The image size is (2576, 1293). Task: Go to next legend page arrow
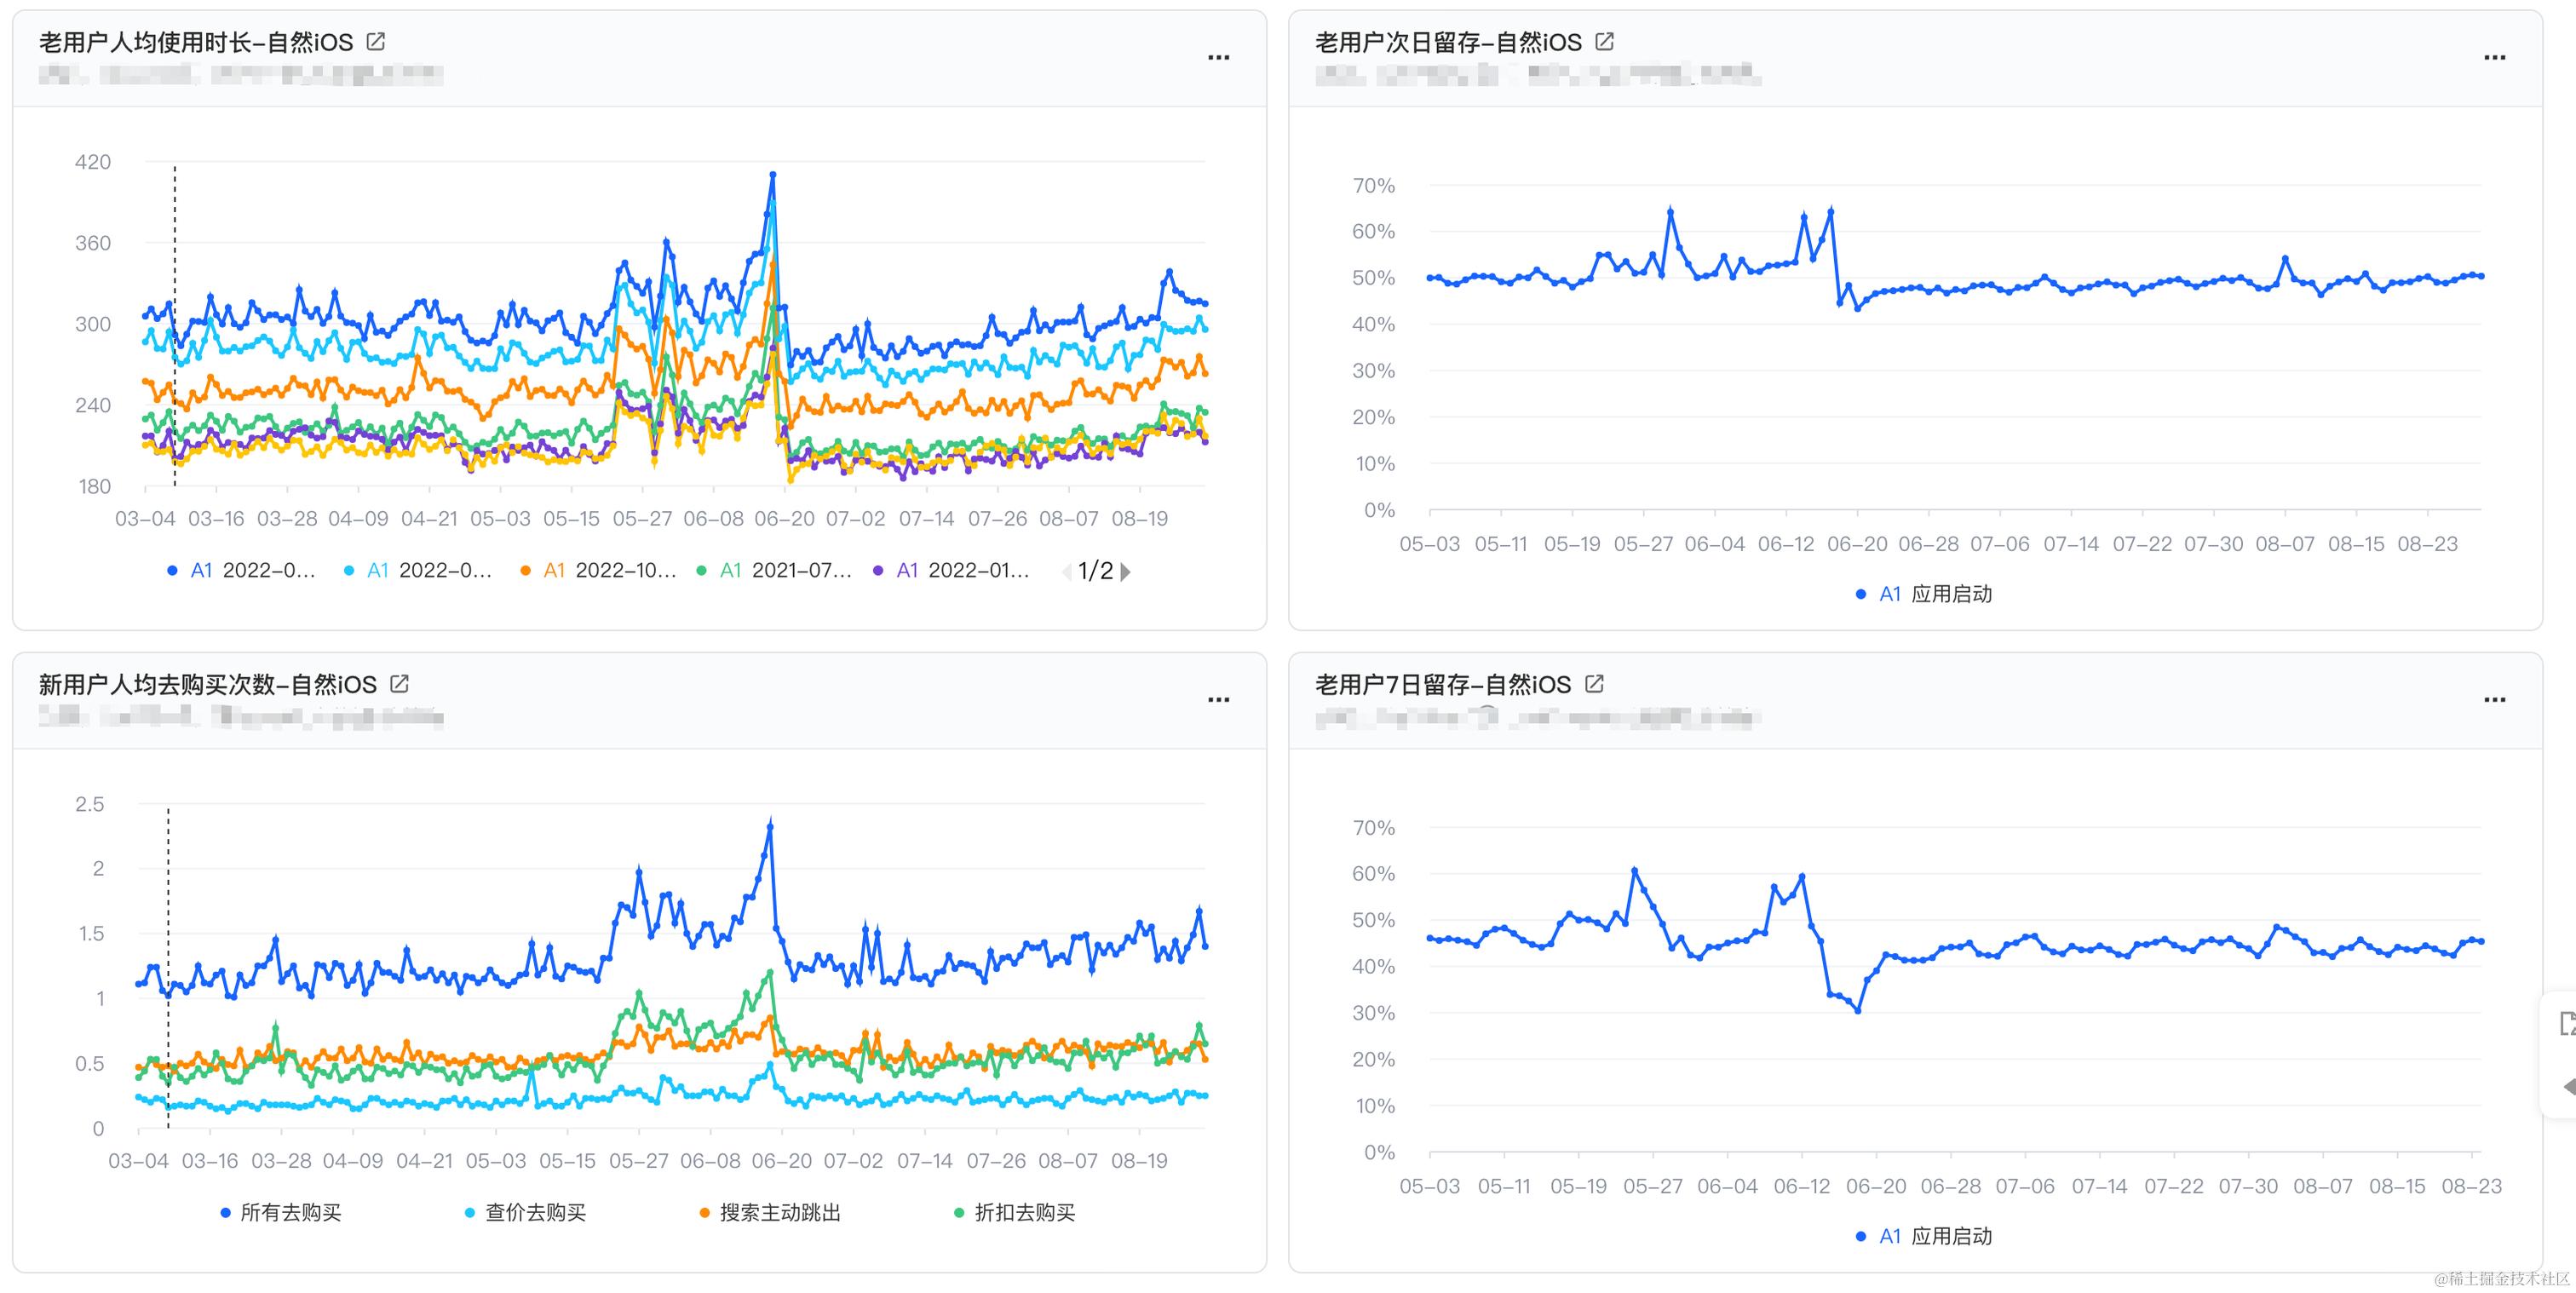[1127, 572]
